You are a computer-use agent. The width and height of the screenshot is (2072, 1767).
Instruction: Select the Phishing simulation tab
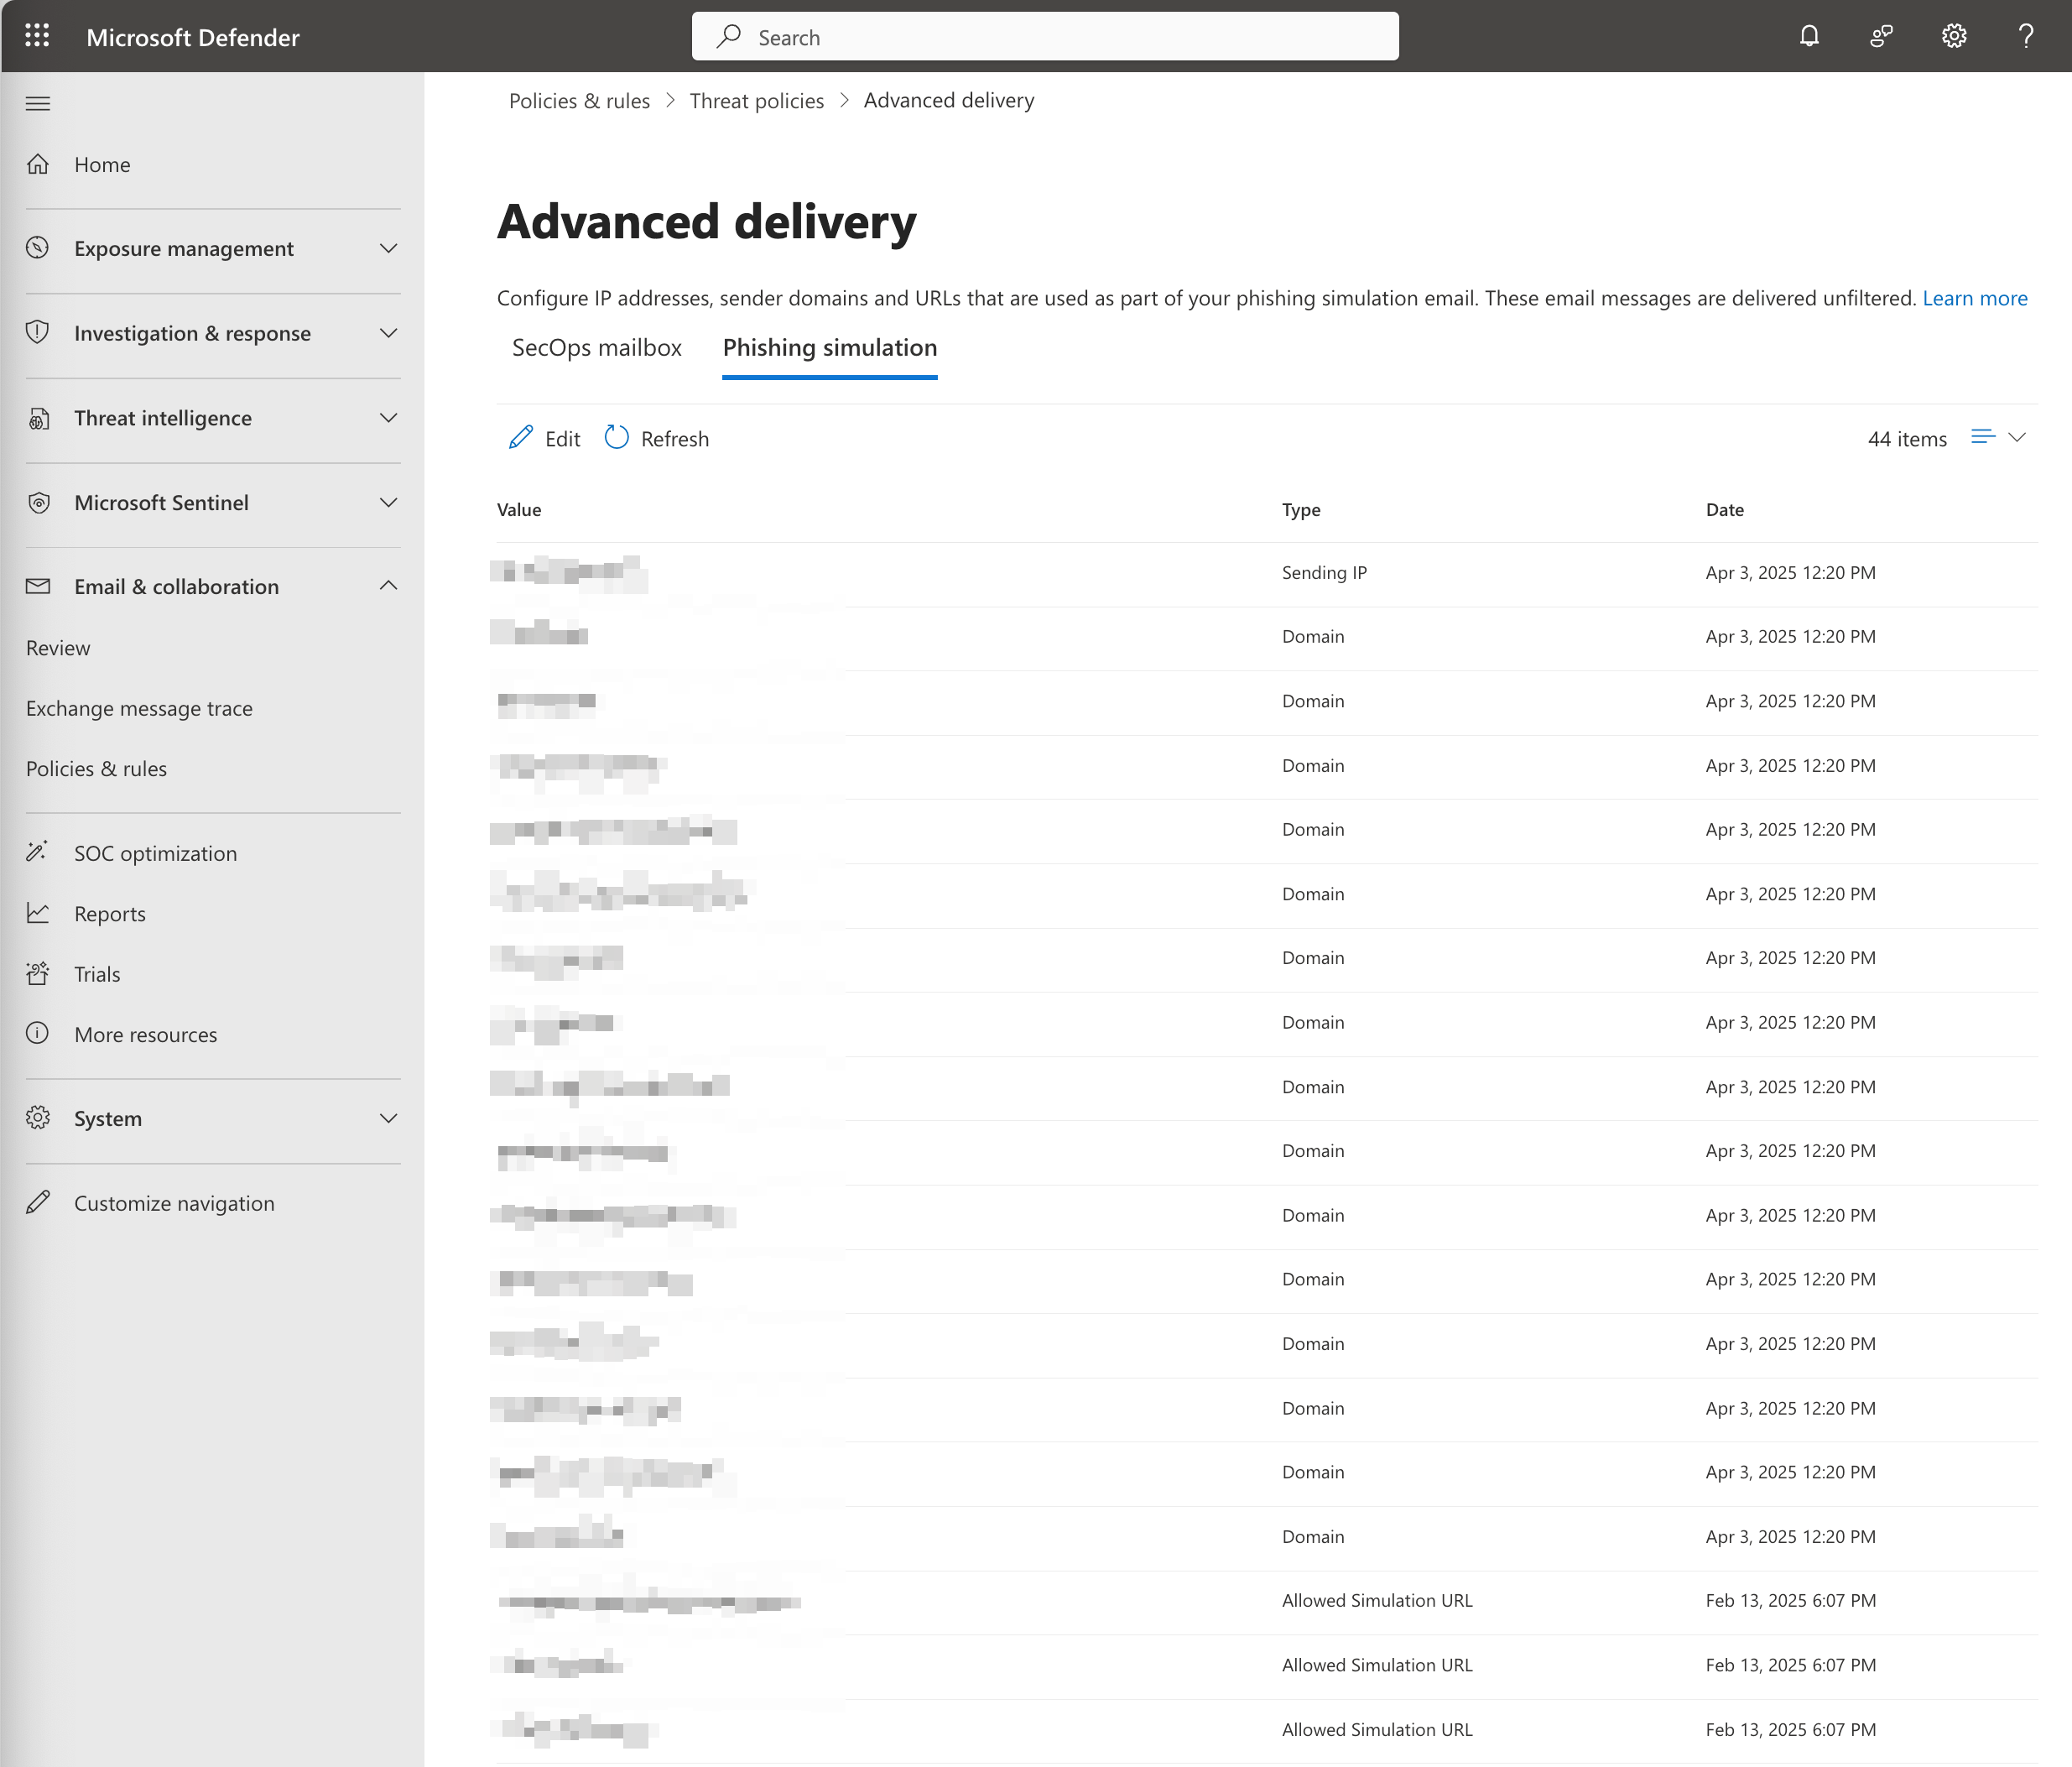pos(829,348)
